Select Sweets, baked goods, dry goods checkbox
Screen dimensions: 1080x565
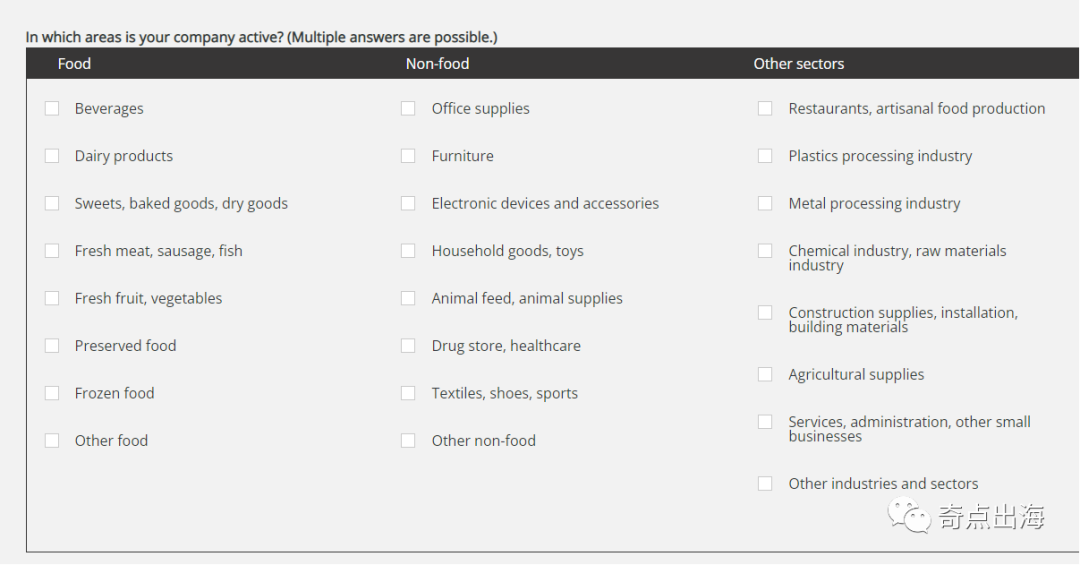pyautogui.click(x=52, y=203)
